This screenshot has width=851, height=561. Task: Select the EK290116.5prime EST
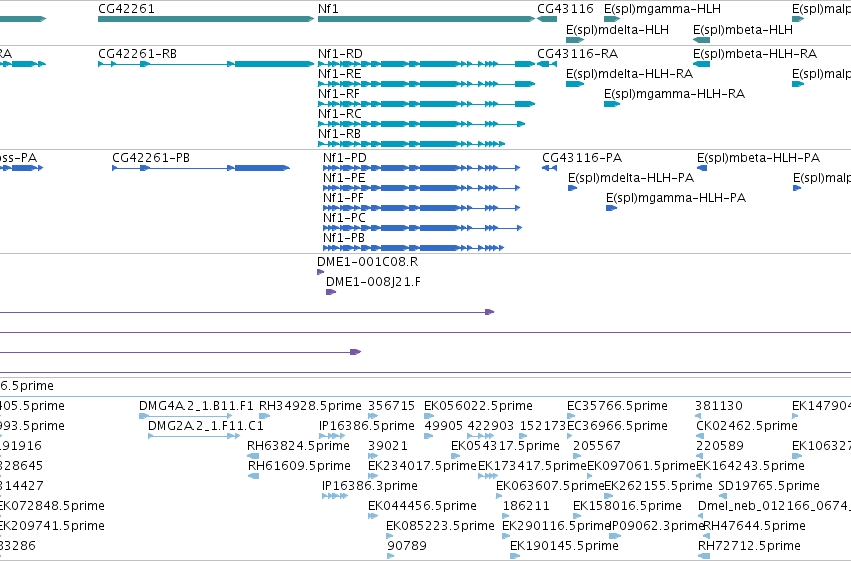(x=506, y=537)
